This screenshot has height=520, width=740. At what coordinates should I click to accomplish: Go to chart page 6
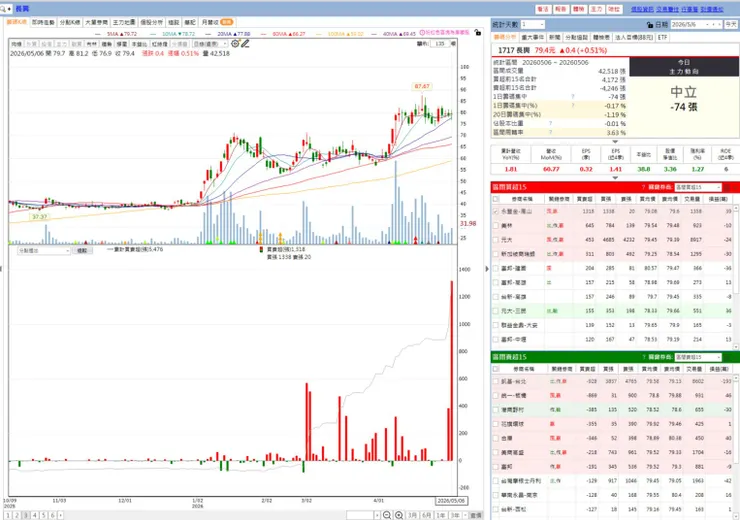click(x=52, y=515)
